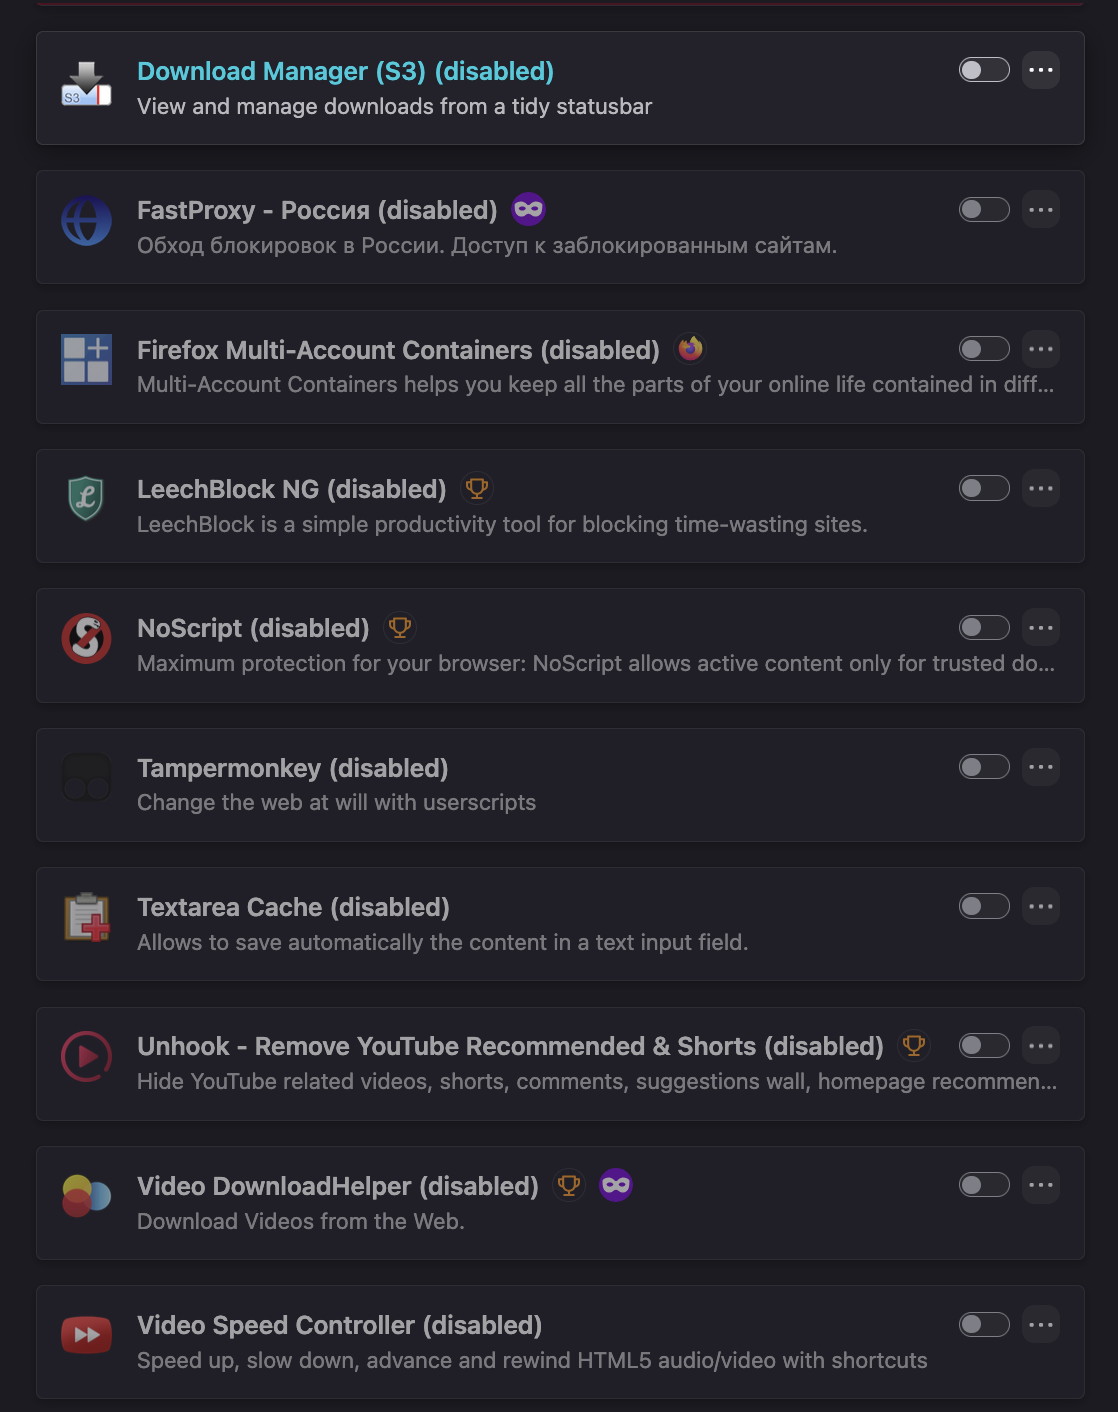Click the Firefox badge beside Multi-Account Containers
Image resolution: width=1118 pixels, height=1412 pixels.
pos(690,348)
